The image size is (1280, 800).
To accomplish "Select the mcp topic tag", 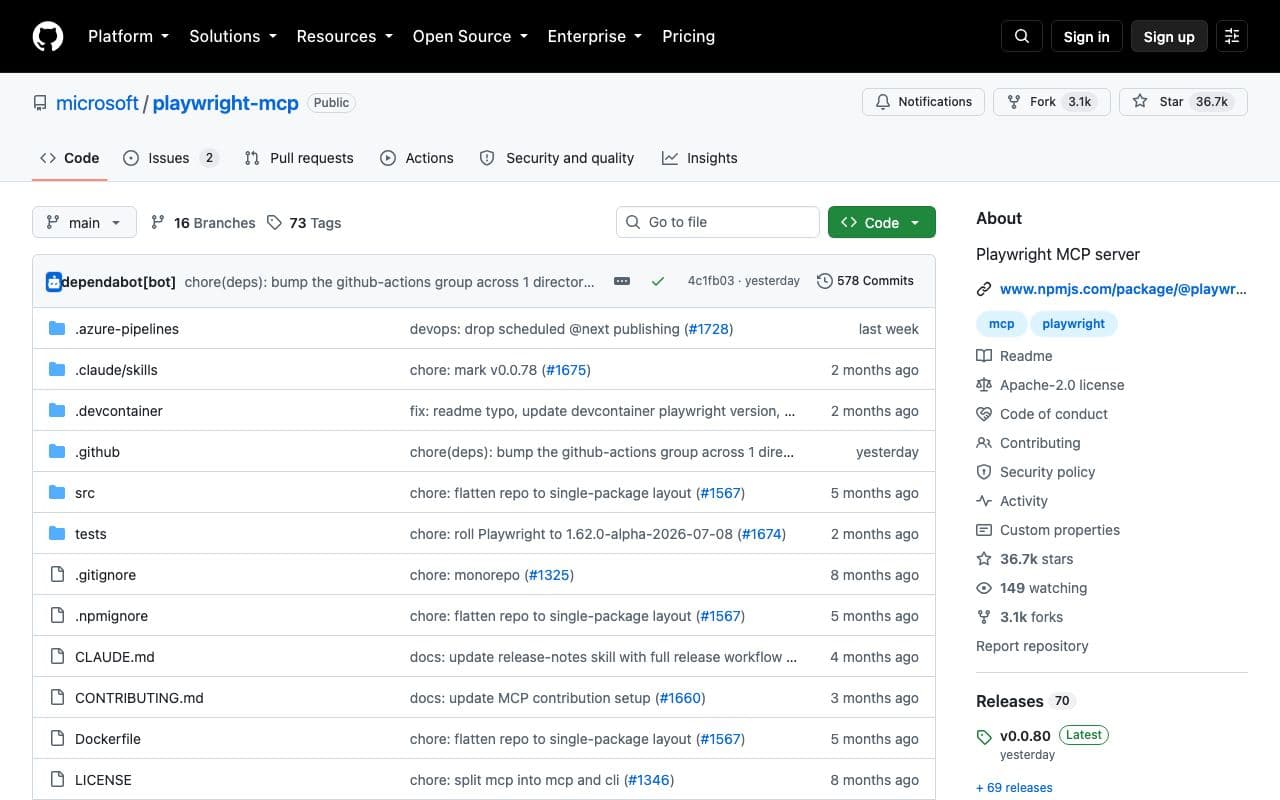I will click(1001, 324).
